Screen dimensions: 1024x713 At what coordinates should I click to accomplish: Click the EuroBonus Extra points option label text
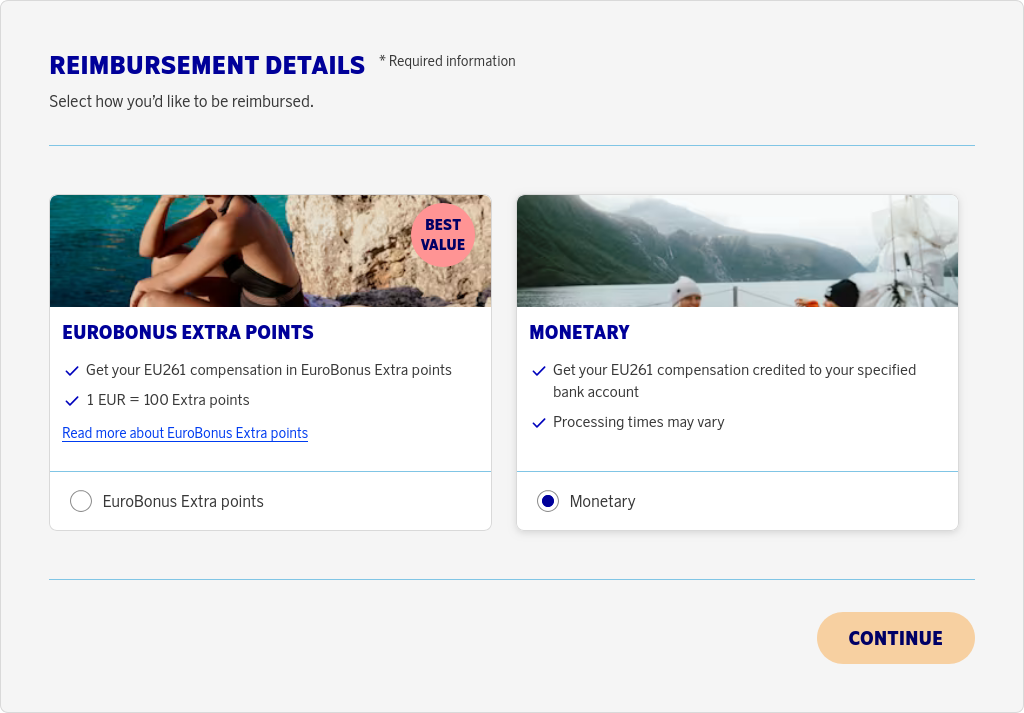pos(183,501)
